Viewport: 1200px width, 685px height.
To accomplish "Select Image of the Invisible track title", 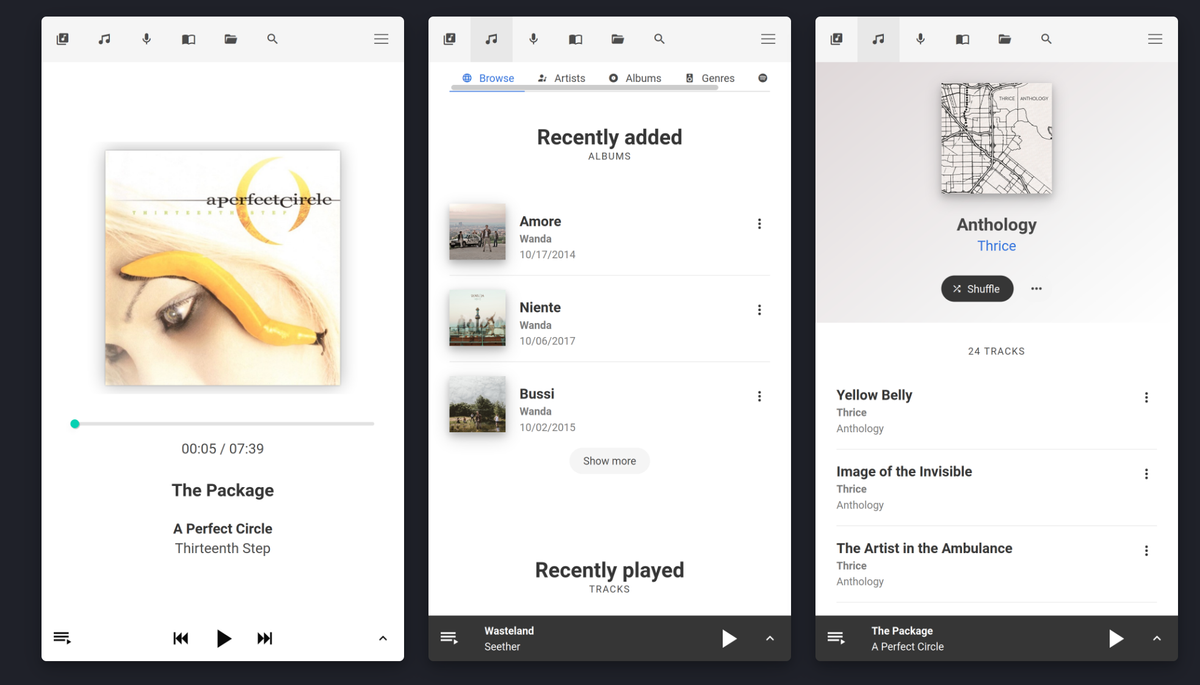I will (904, 472).
